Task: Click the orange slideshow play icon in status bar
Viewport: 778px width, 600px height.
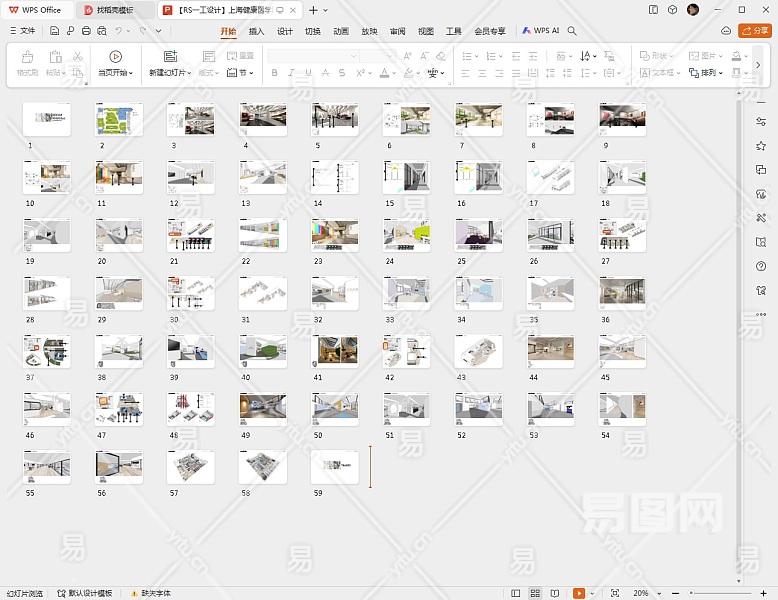Action: (x=580, y=593)
